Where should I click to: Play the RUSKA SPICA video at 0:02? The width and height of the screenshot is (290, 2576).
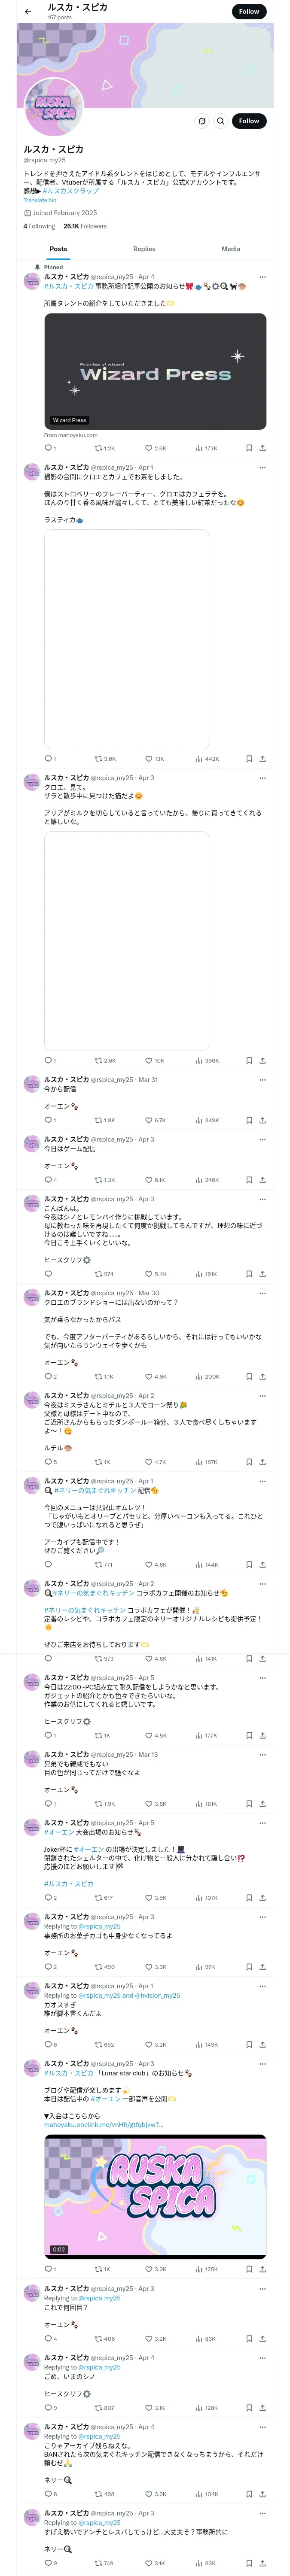point(155,2196)
